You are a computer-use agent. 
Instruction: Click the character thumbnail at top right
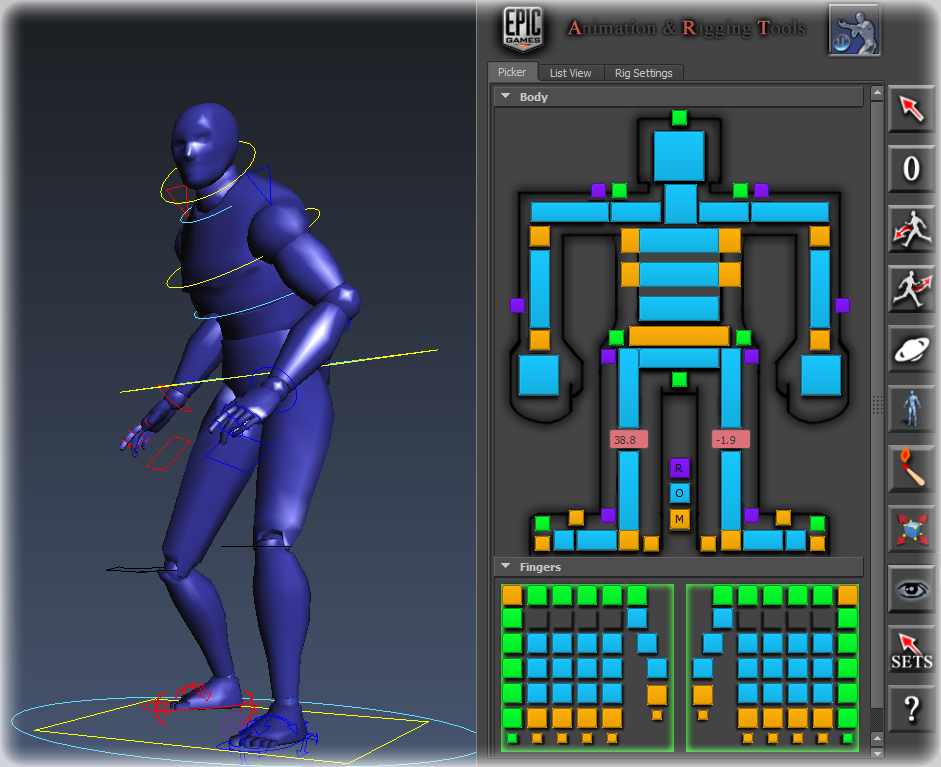click(855, 30)
